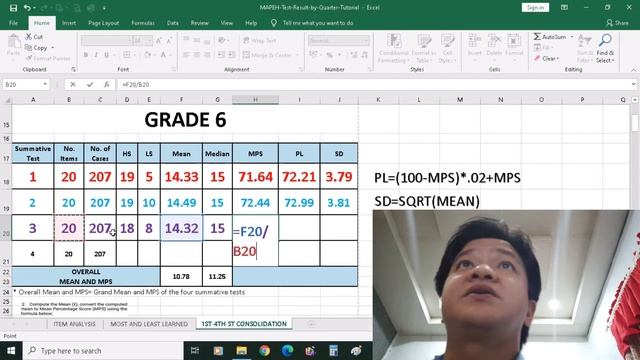Click the AutoSum sigma icon
This screenshot has width=640, height=360.
(537, 37)
